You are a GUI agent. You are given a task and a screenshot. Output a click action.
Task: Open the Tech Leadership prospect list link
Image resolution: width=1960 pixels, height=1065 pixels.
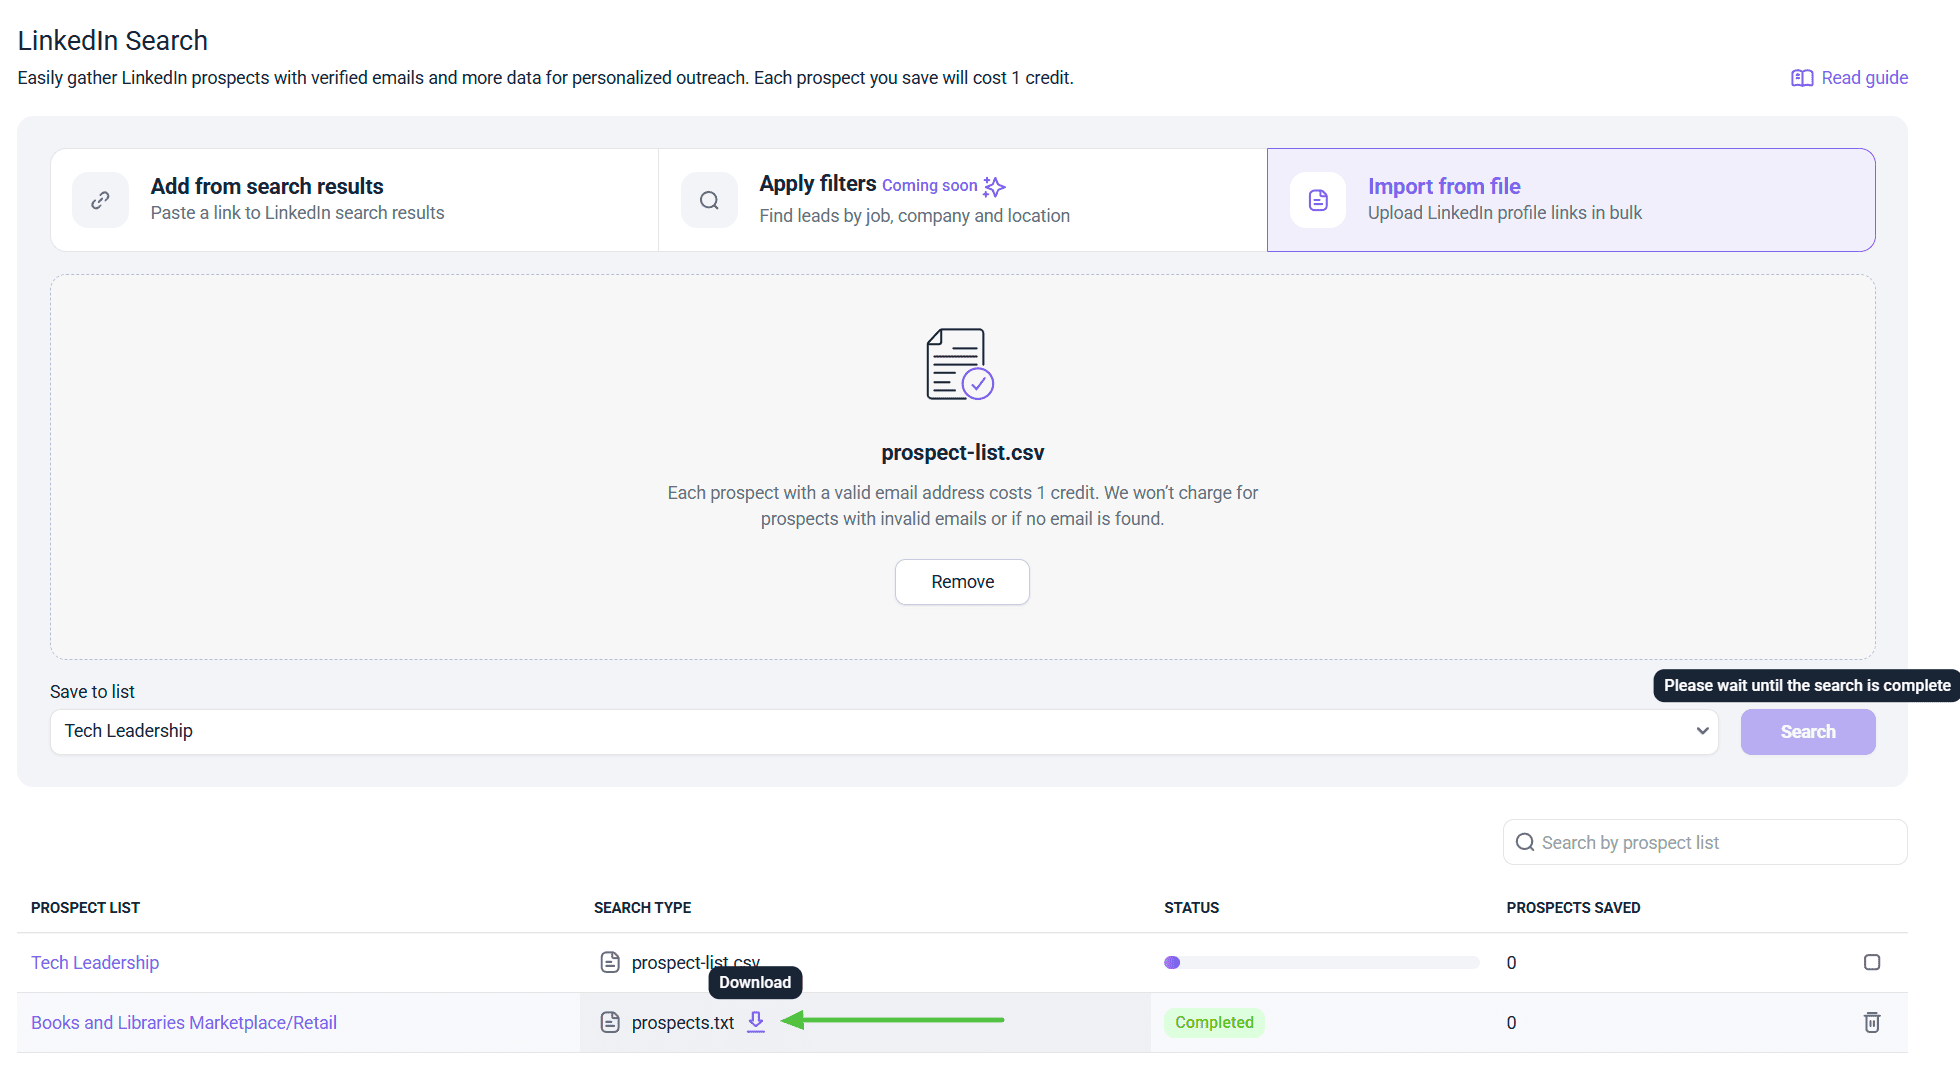click(95, 962)
